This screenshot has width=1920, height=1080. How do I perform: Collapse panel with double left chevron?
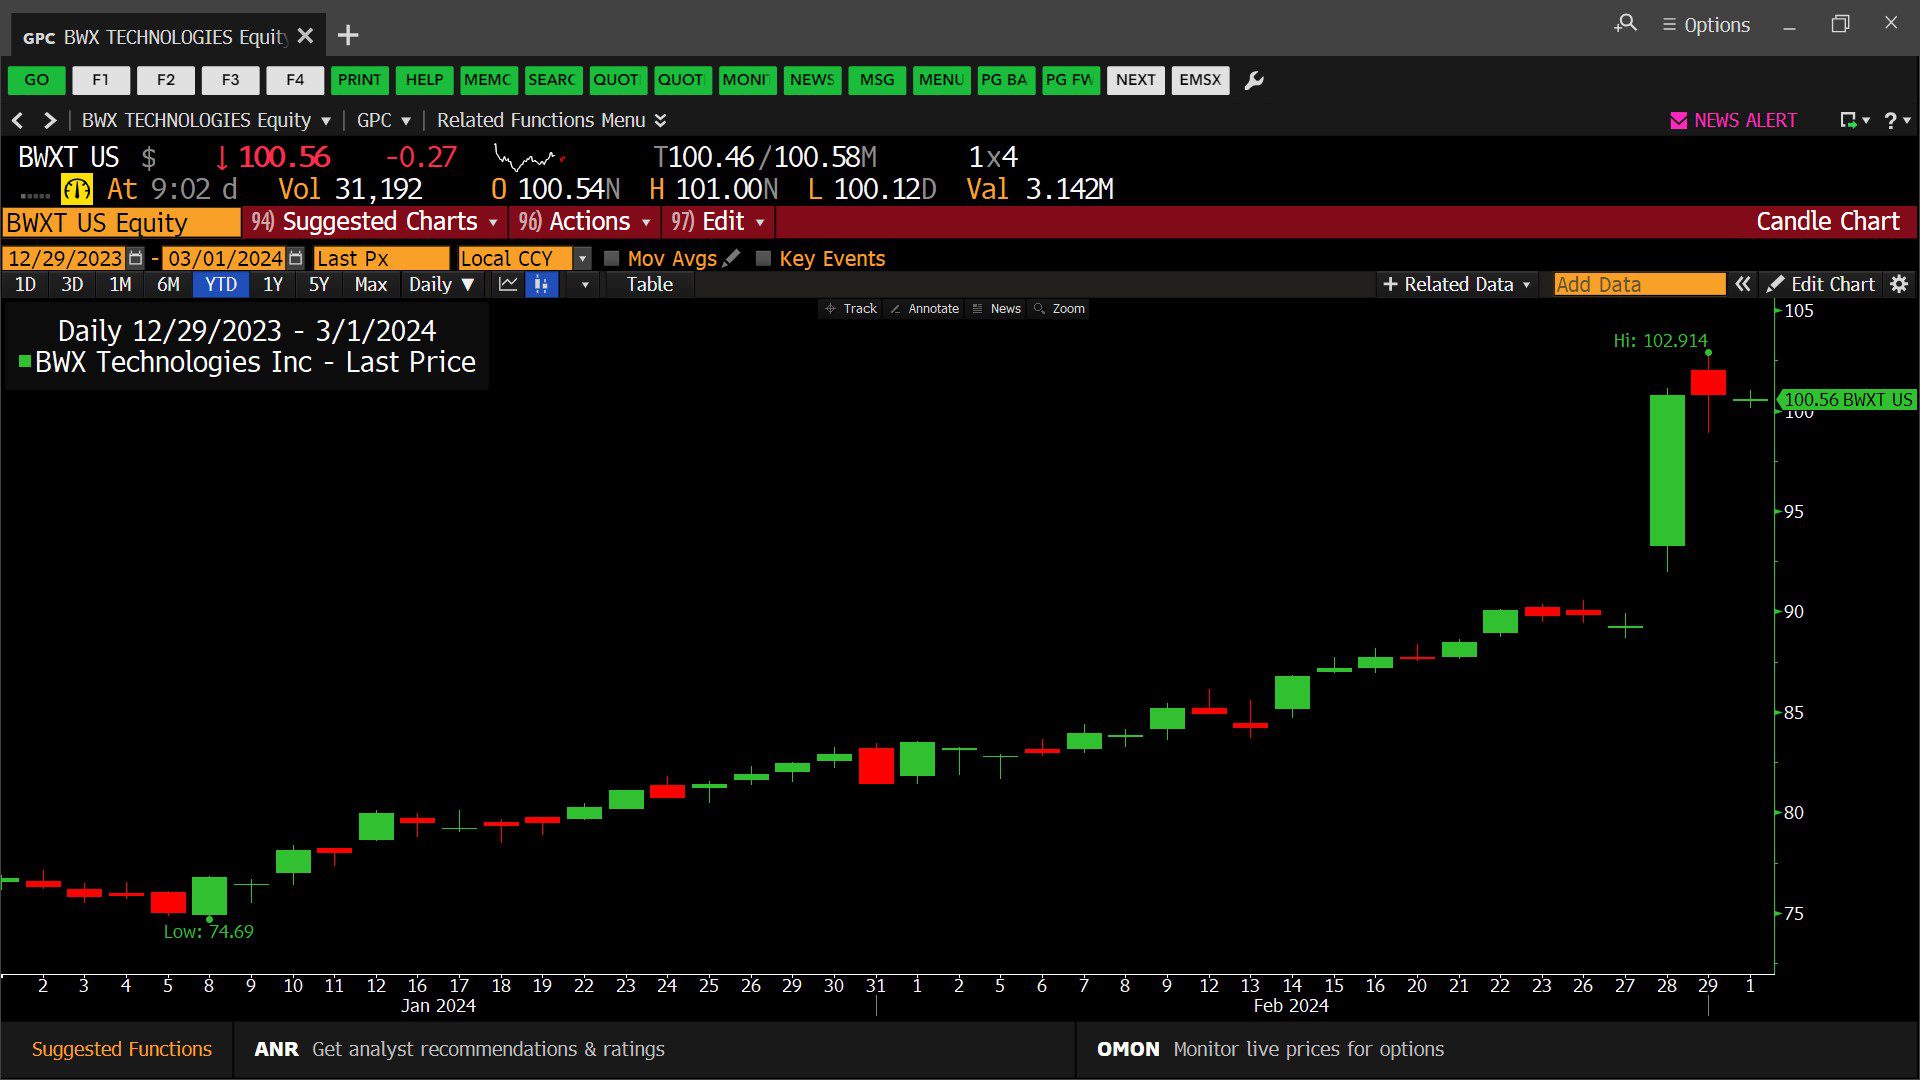pos(1743,285)
